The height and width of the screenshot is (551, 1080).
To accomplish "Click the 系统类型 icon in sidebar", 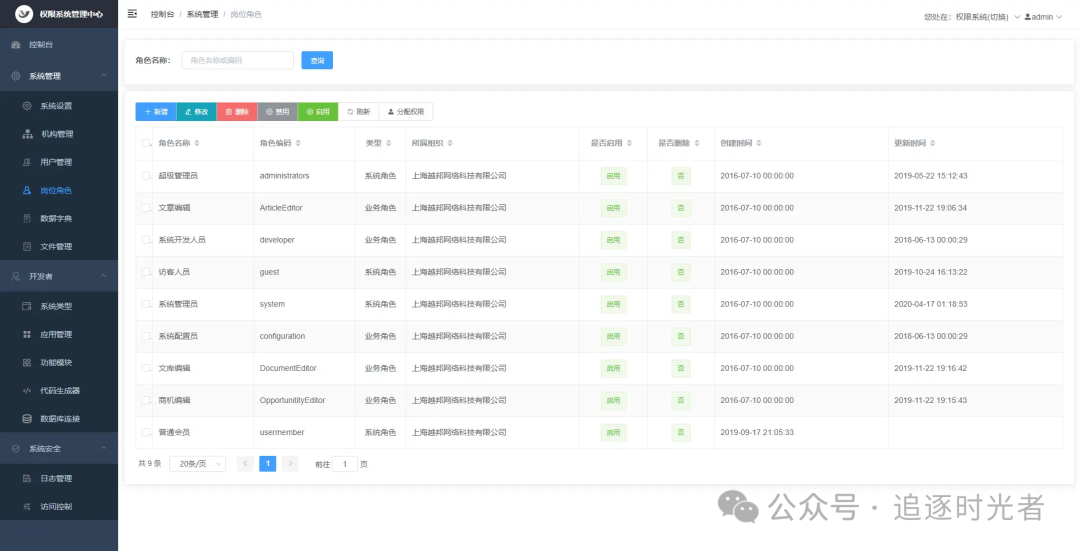I will (27, 306).
